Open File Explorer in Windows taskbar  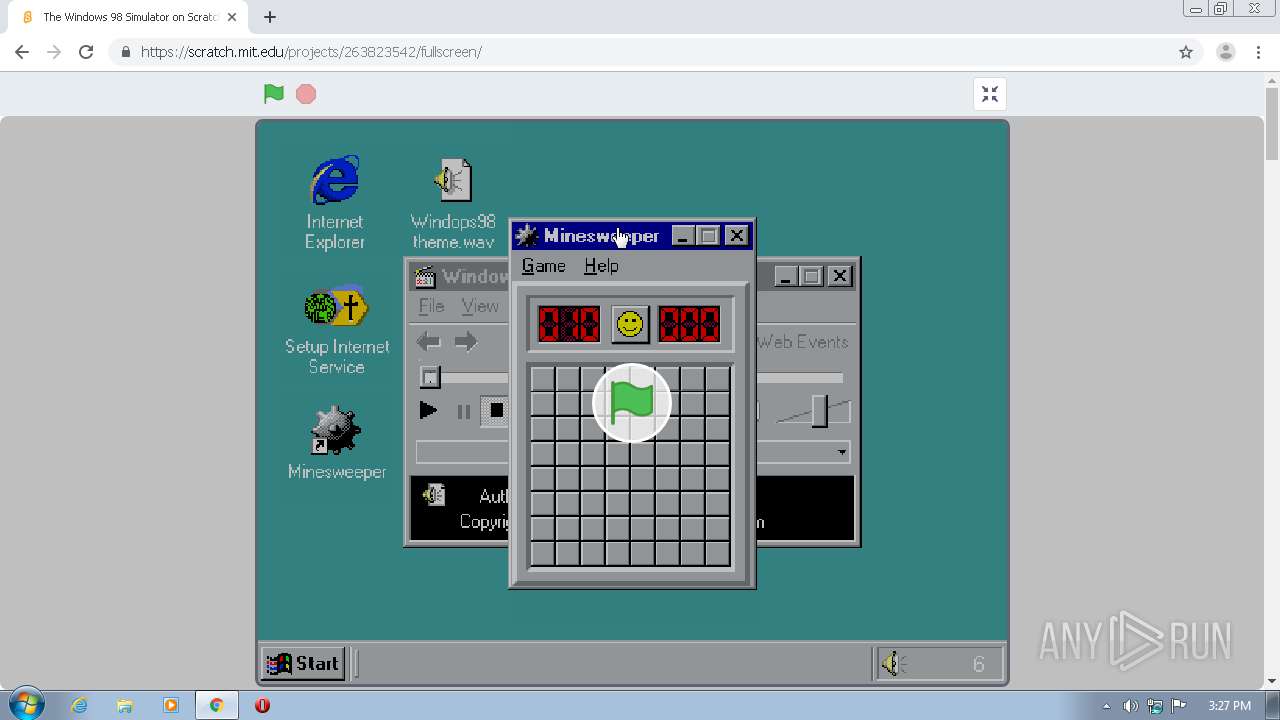click(x=125, y=705)
